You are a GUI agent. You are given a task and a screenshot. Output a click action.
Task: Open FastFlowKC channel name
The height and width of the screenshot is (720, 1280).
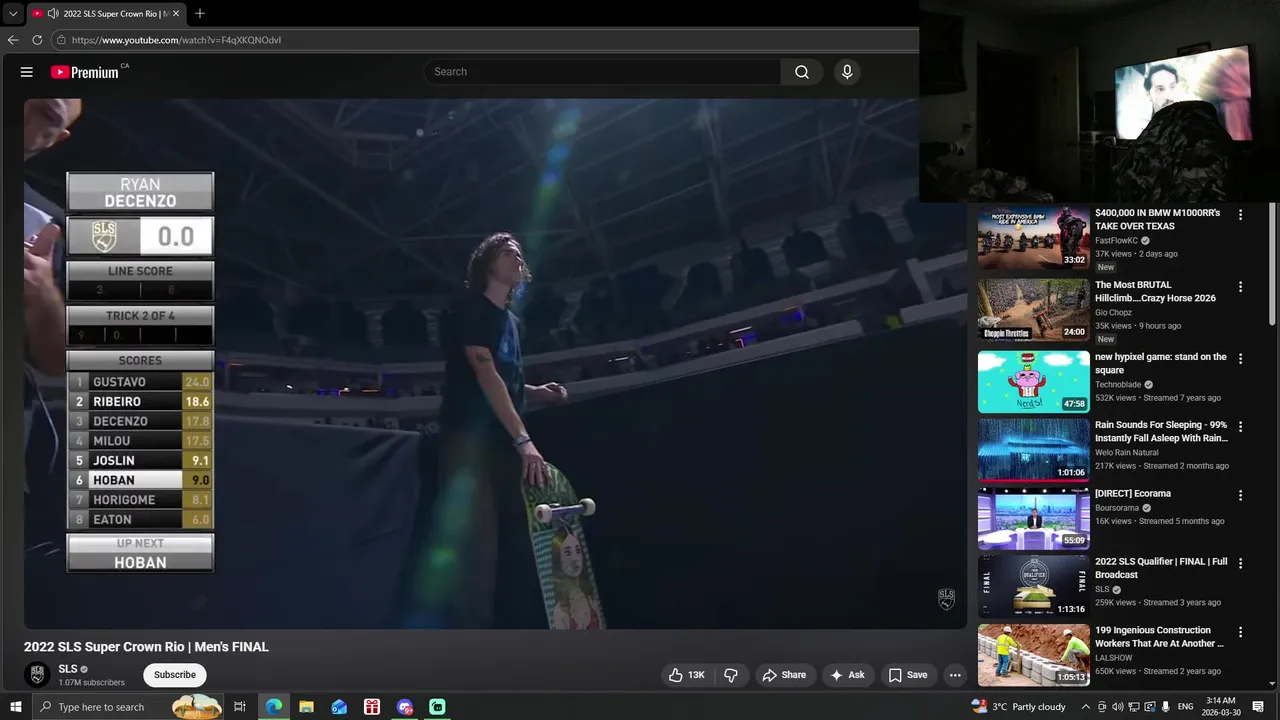pos(1116,240)
